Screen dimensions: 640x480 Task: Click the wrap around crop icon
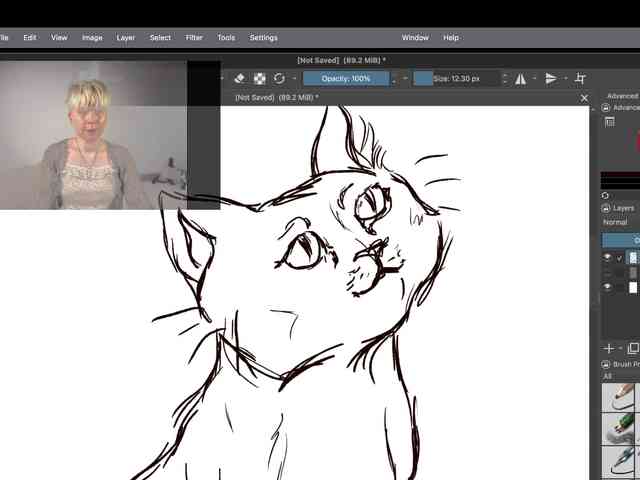point(580,78)
